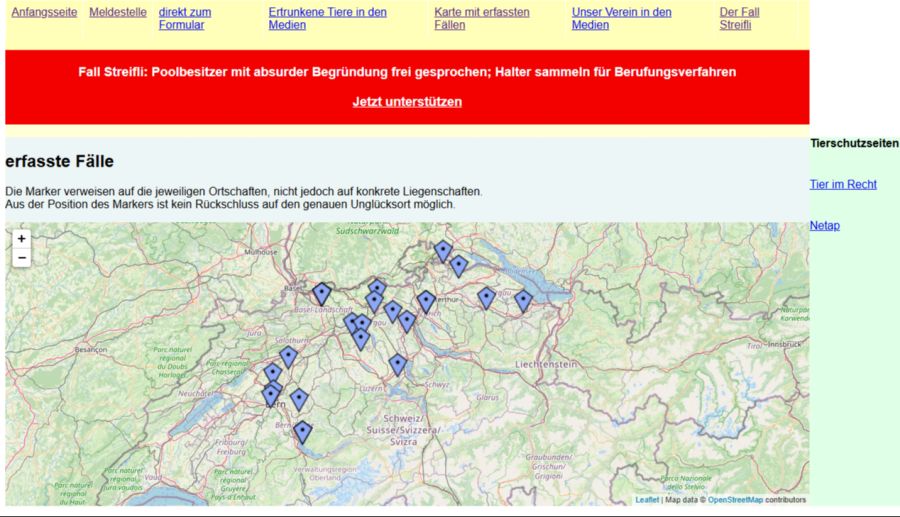Open the Meldestelle navigation link
900x517 pixels.
(118, 12)
